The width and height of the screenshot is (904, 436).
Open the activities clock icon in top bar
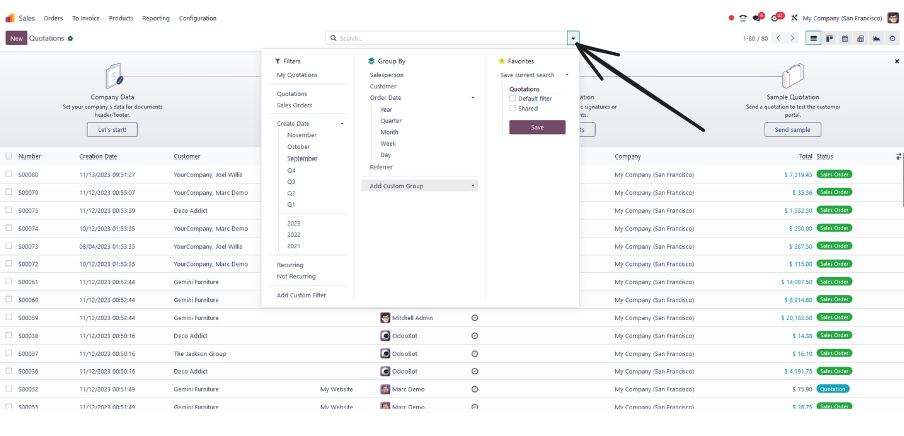pyautogui.click(x=775, y=18)
